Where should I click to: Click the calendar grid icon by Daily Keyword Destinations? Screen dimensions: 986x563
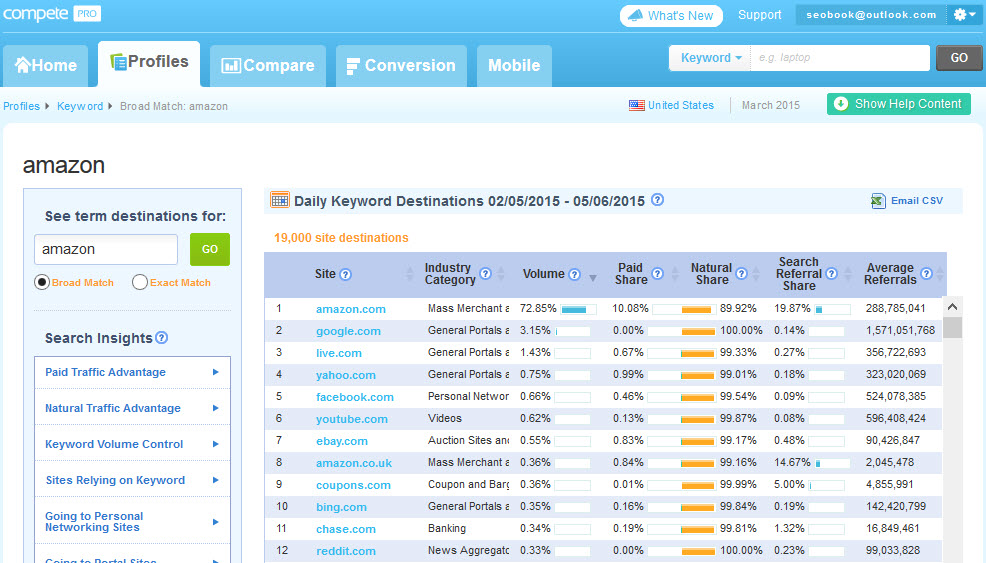point(280,200)
